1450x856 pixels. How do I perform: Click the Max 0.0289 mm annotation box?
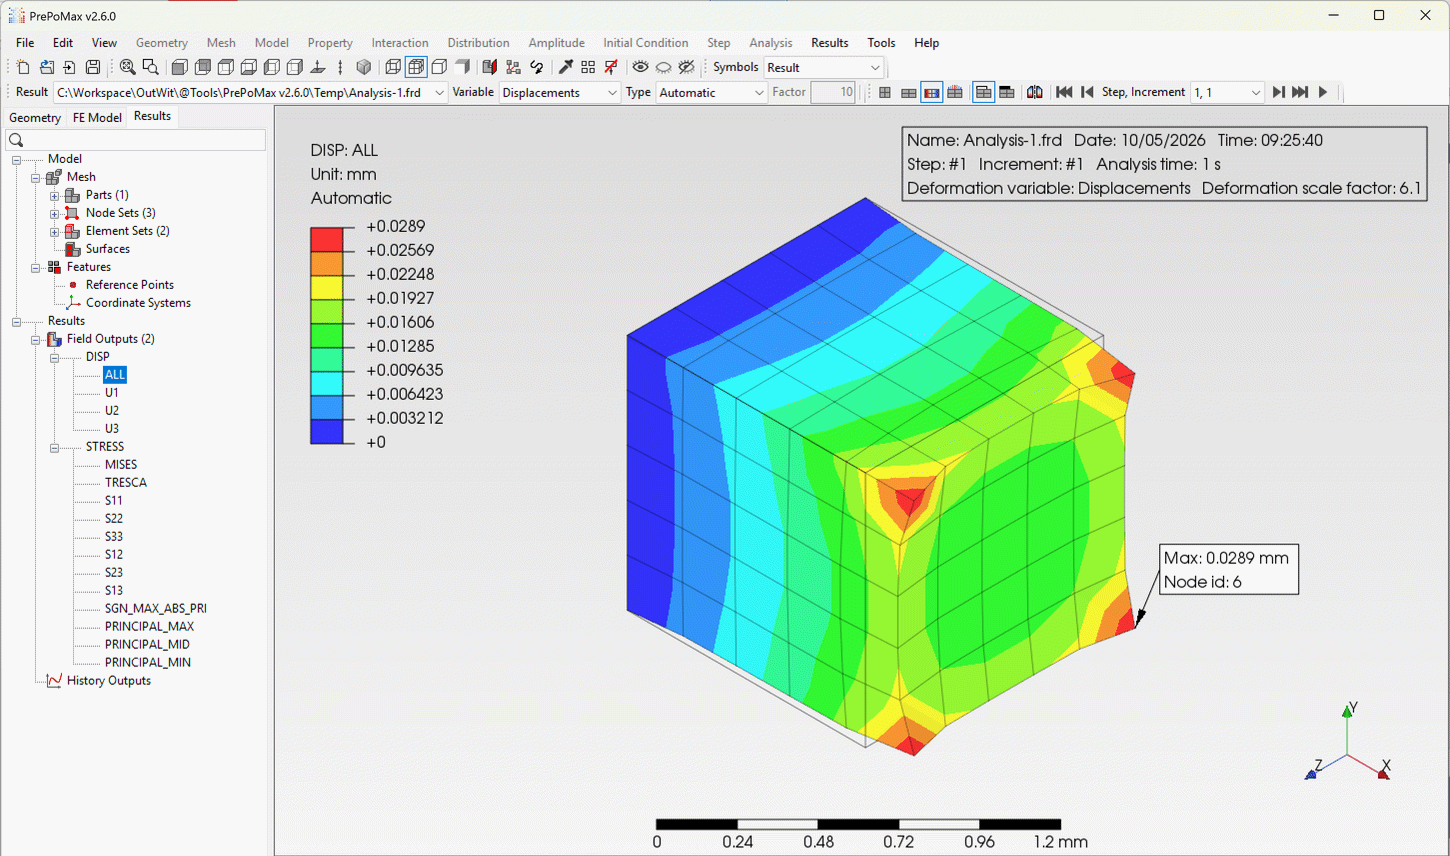point(1229,570)
